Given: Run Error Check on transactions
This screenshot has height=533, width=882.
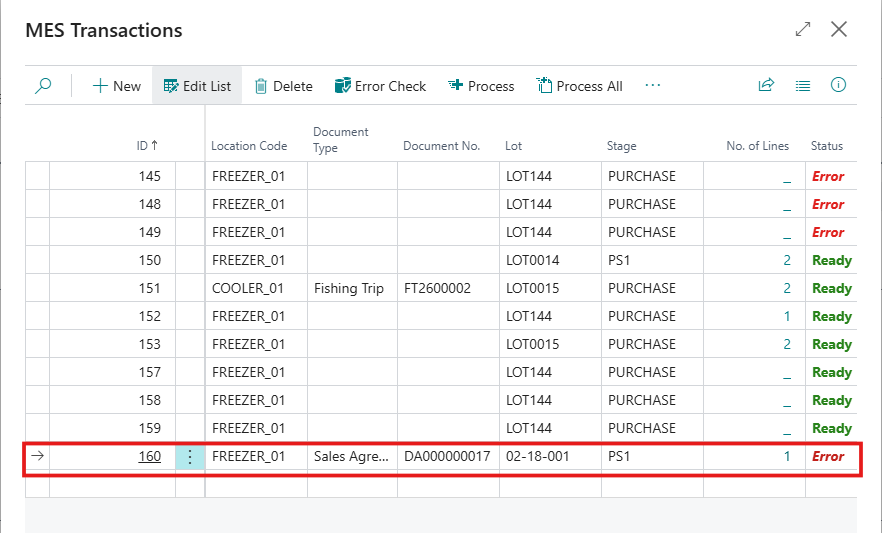Looking at the screenshot, I should (380, 86).
